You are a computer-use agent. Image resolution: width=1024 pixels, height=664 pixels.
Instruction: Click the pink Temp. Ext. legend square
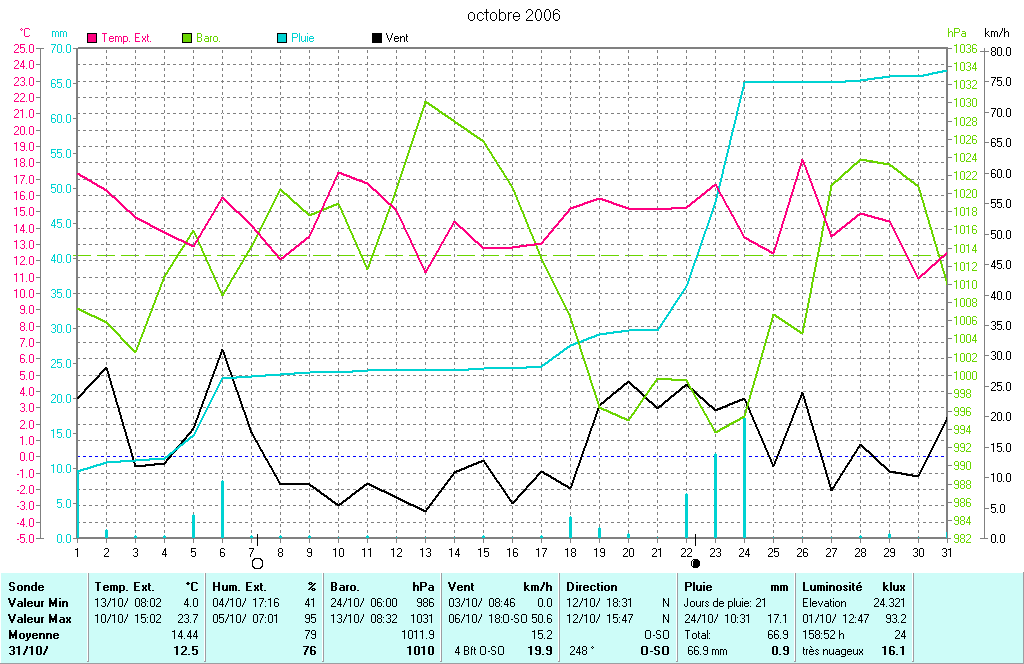click(x=93, y=38)
